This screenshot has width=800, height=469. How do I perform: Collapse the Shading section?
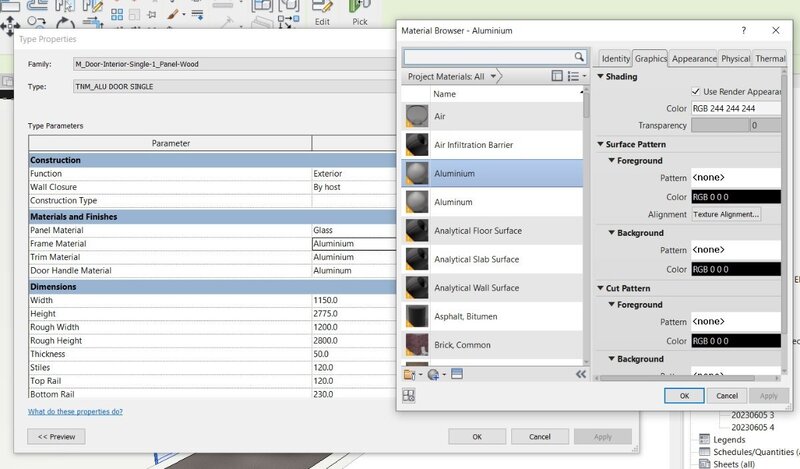[600, 77]
